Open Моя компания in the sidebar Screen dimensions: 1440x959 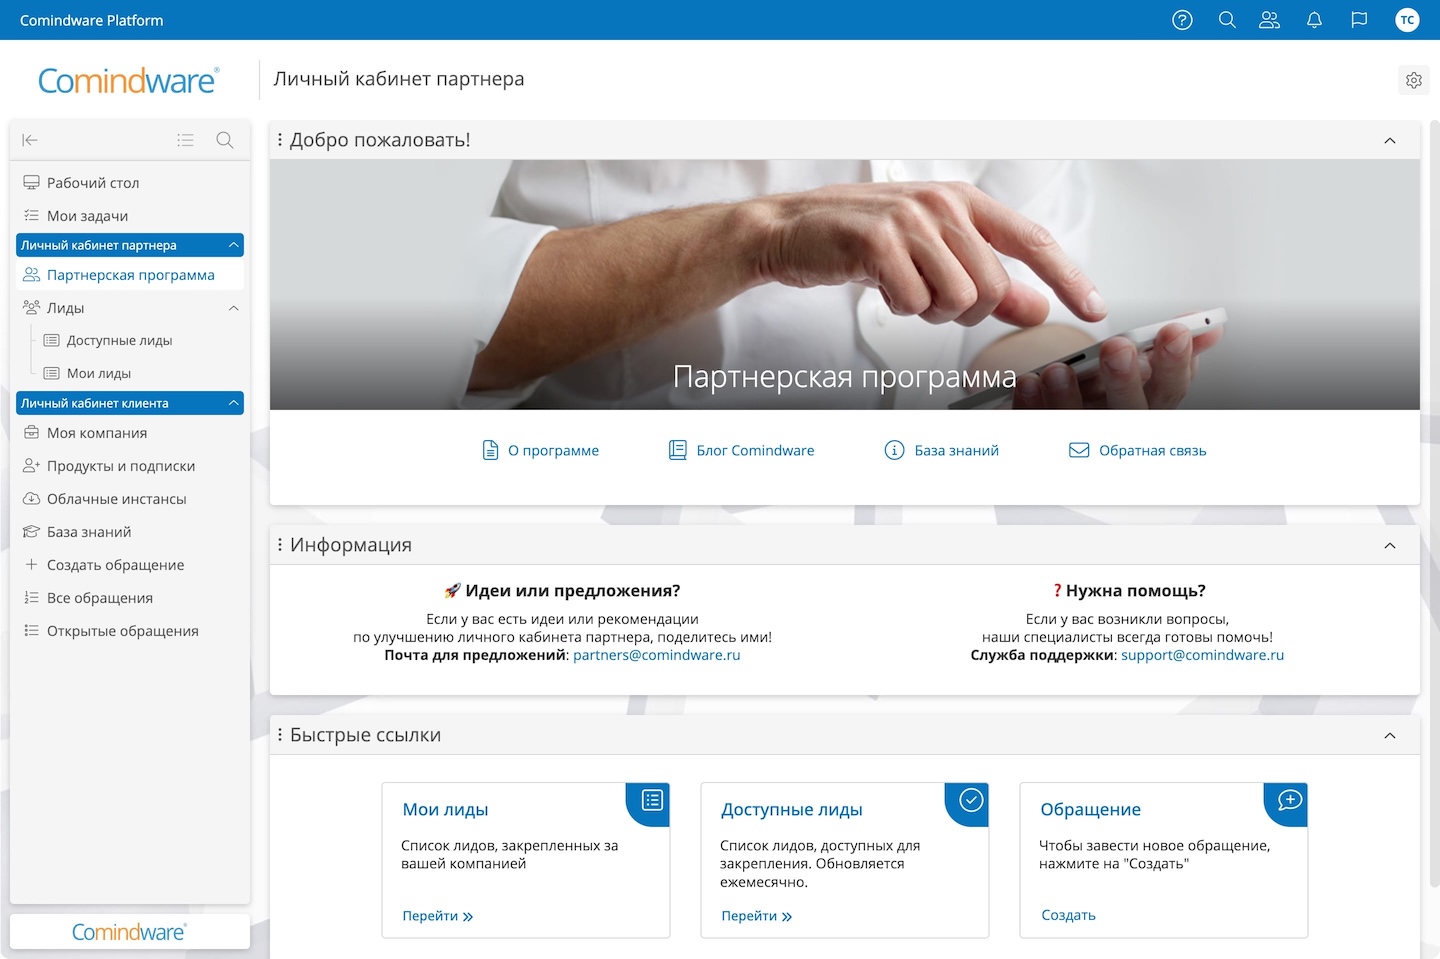(130, 433)
